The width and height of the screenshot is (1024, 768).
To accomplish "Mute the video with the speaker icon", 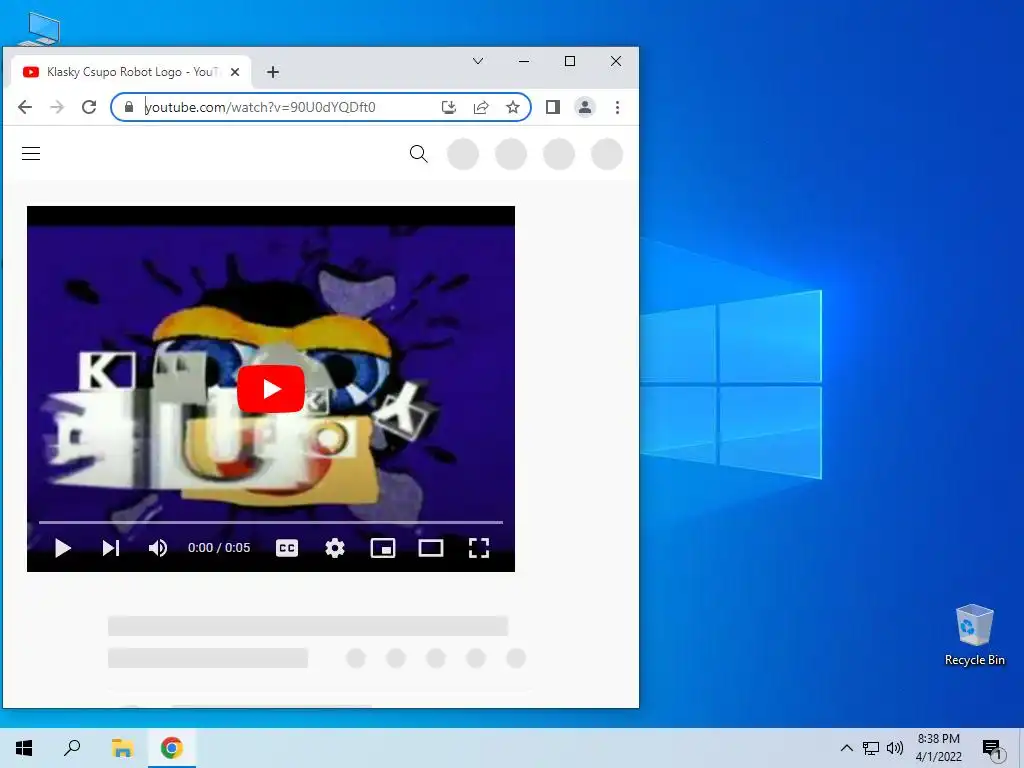I will tap(158, 548).
